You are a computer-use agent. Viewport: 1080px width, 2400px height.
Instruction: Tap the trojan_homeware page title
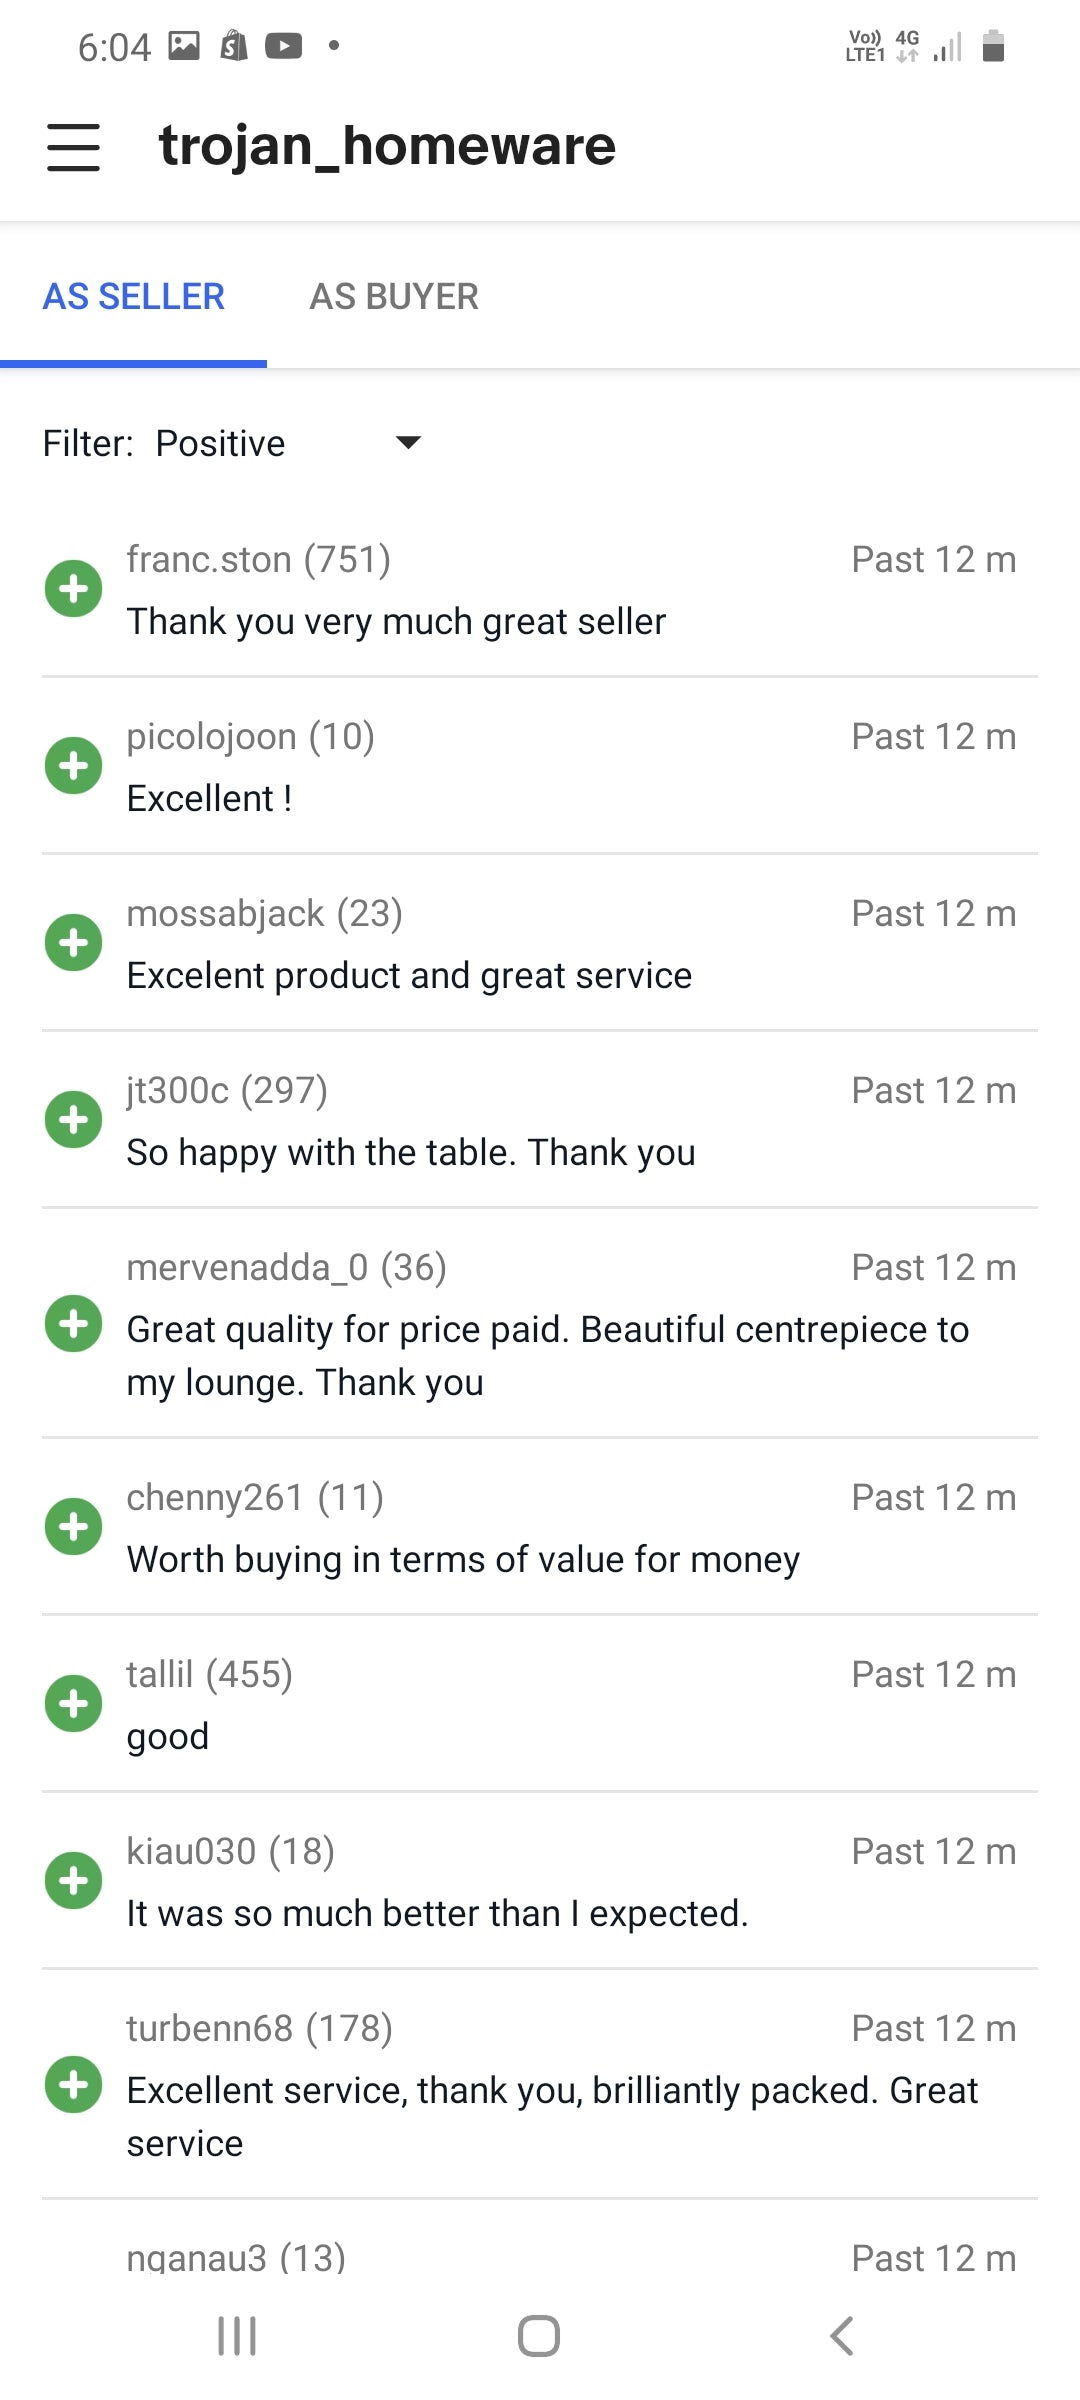[387, 146]
